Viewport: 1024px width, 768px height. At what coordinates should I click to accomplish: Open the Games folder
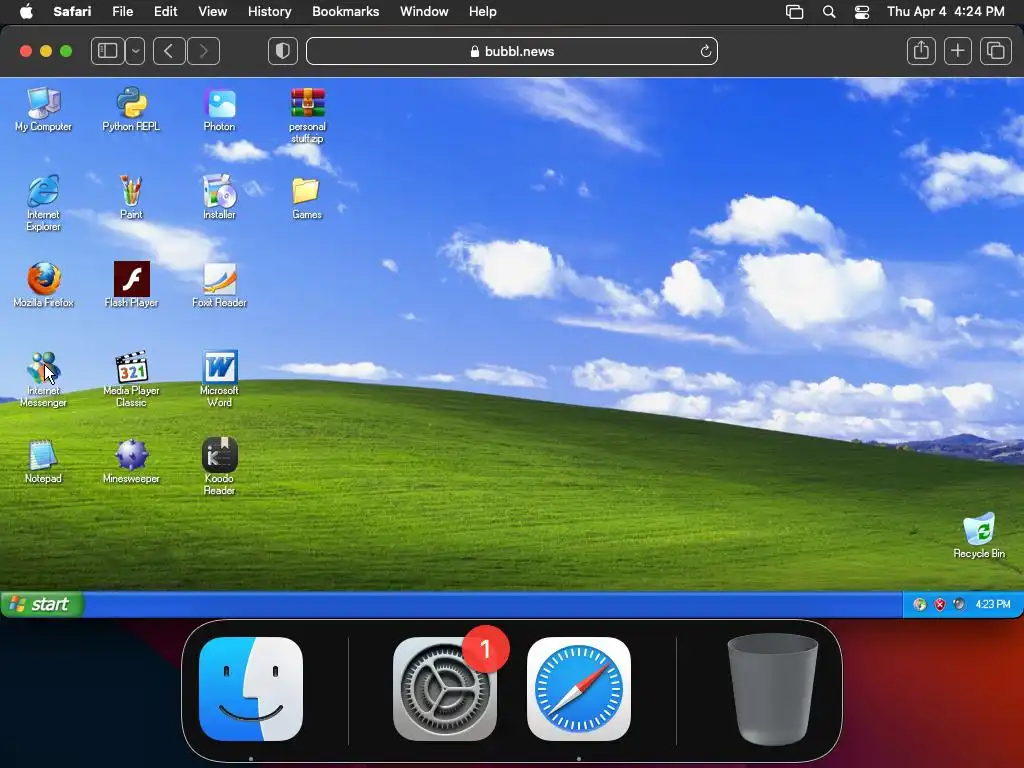click(307, 197)
